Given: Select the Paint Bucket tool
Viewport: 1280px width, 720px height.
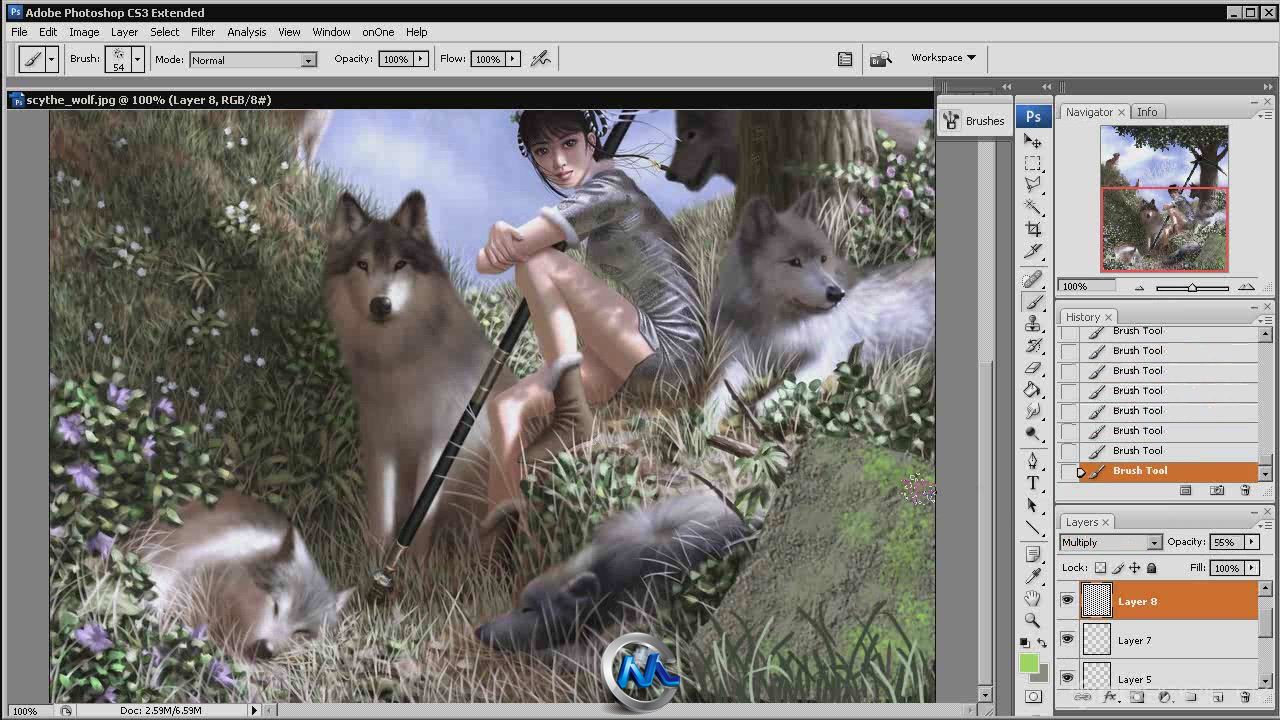Looking at the screenshot, I should (1033, 390).
